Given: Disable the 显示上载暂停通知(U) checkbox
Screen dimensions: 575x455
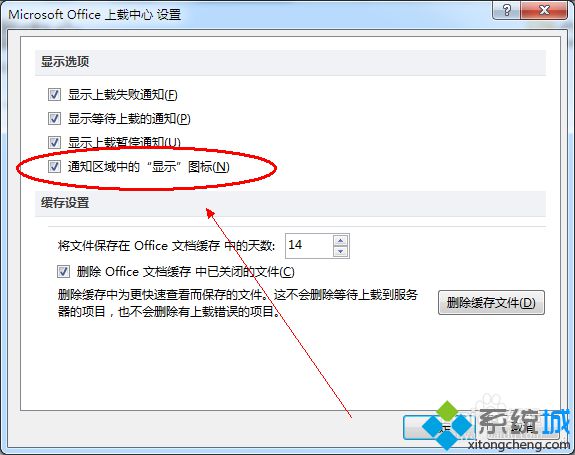Looking at the screenshot, I should tap(54, 142).
